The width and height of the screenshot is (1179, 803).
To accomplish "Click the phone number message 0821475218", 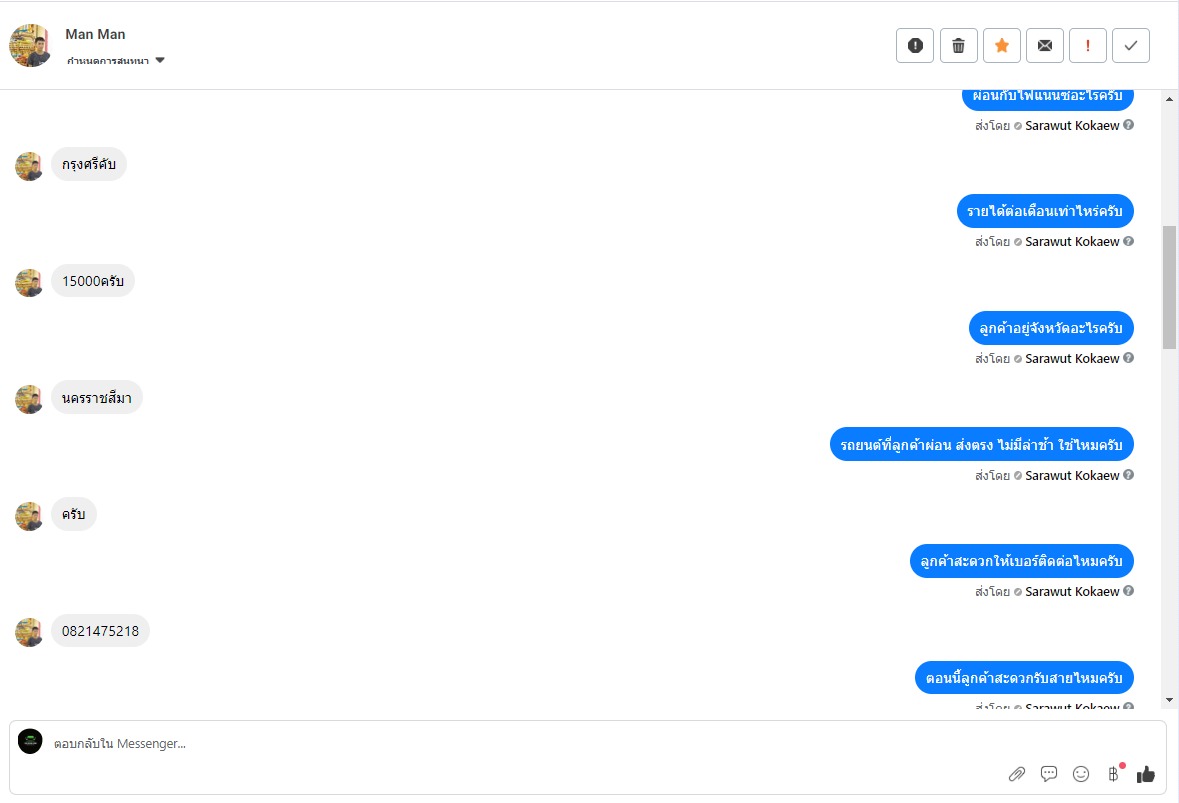I will pyautogui.click(x=100, y=631).
